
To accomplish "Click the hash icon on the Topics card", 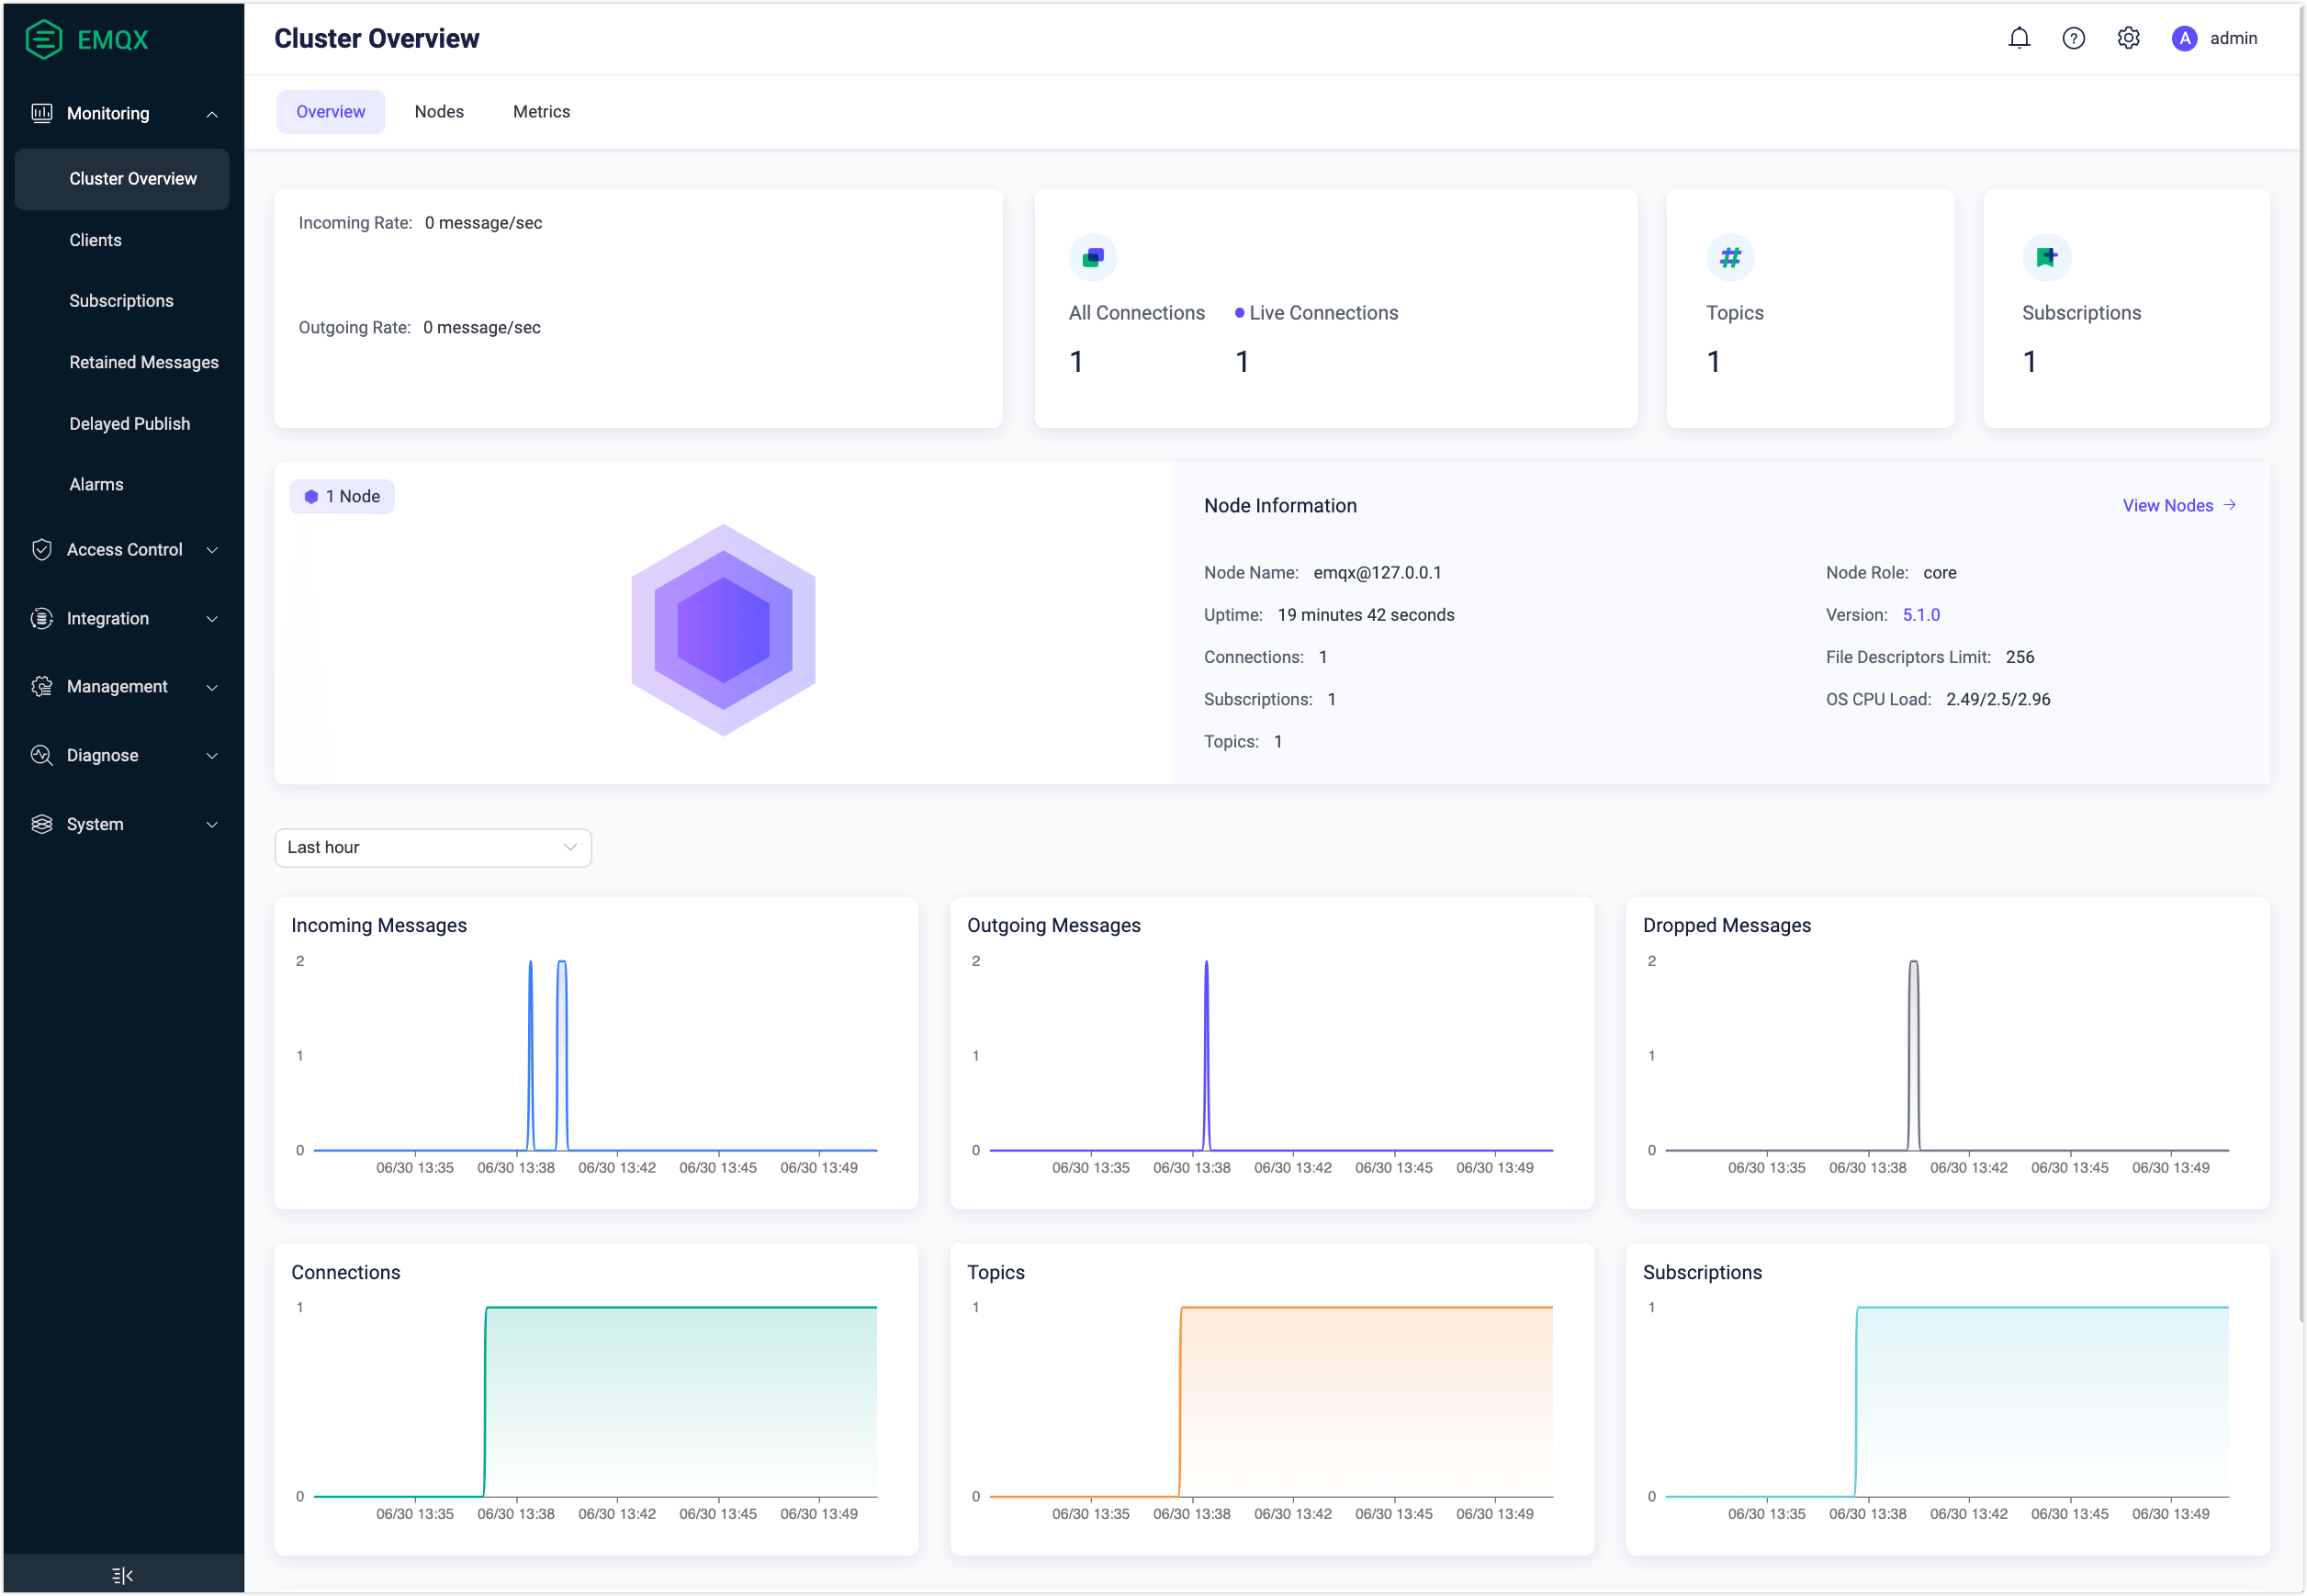I will click(1731, 257).
